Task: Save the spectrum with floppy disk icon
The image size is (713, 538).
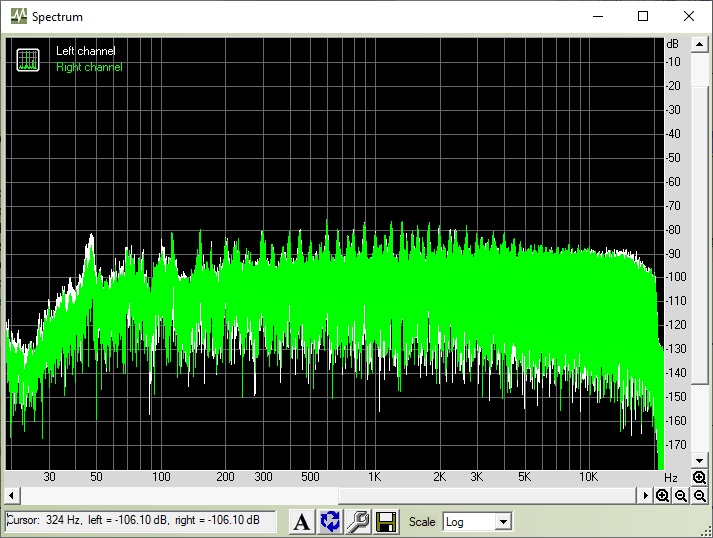Action: (x=386, y=521)
